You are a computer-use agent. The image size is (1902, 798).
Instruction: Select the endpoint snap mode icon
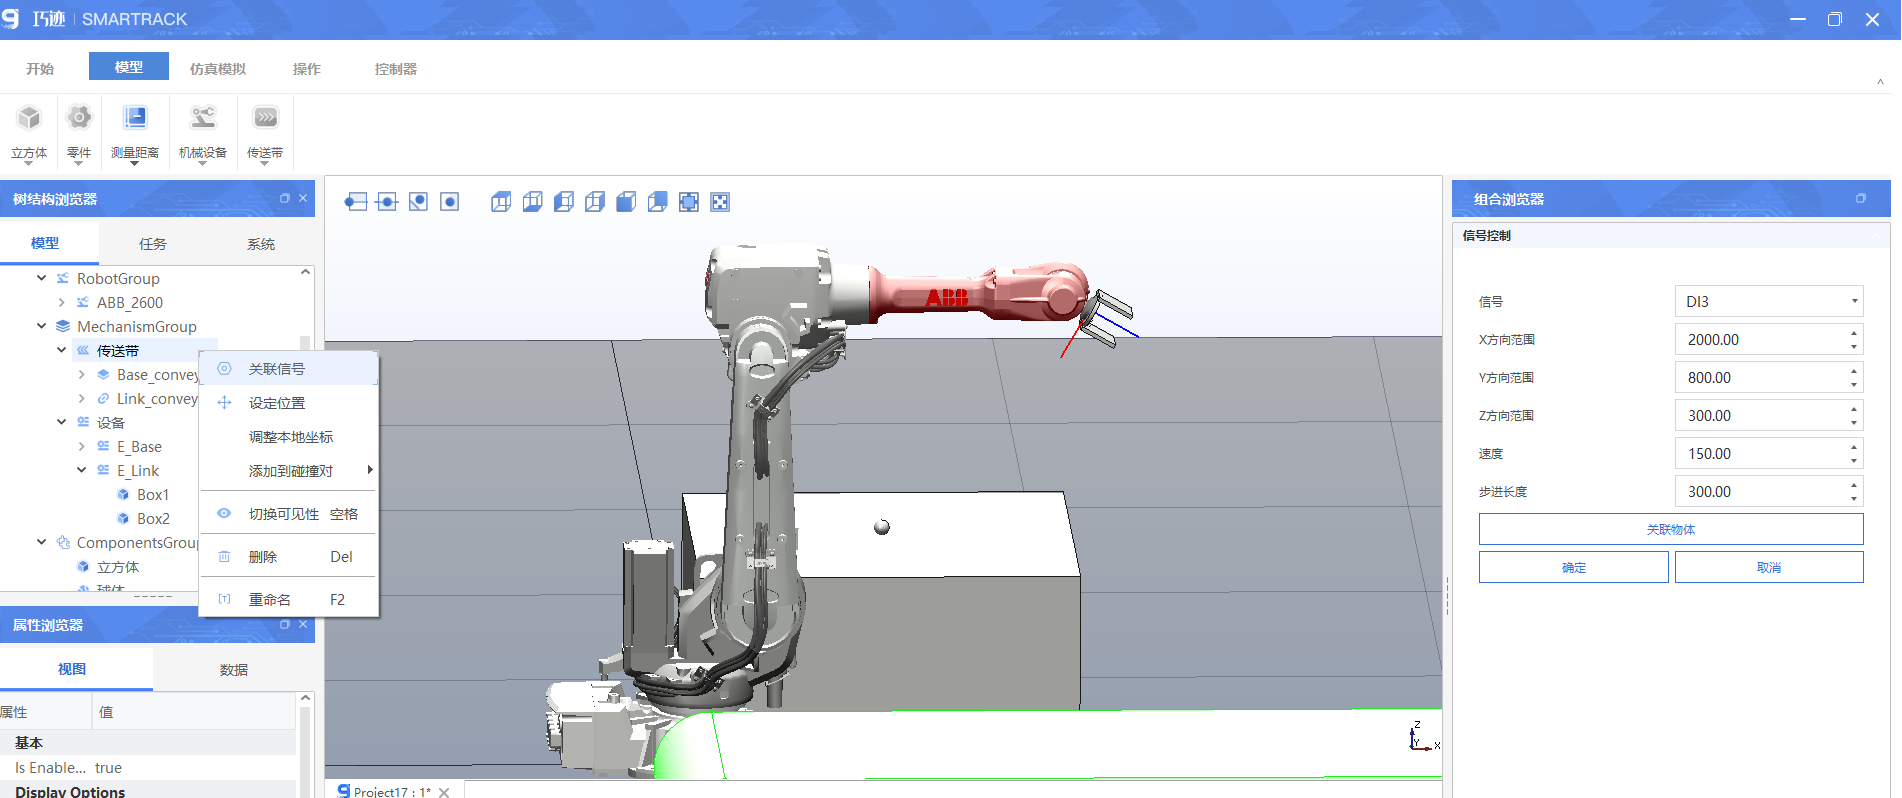(x=356, y=202)
